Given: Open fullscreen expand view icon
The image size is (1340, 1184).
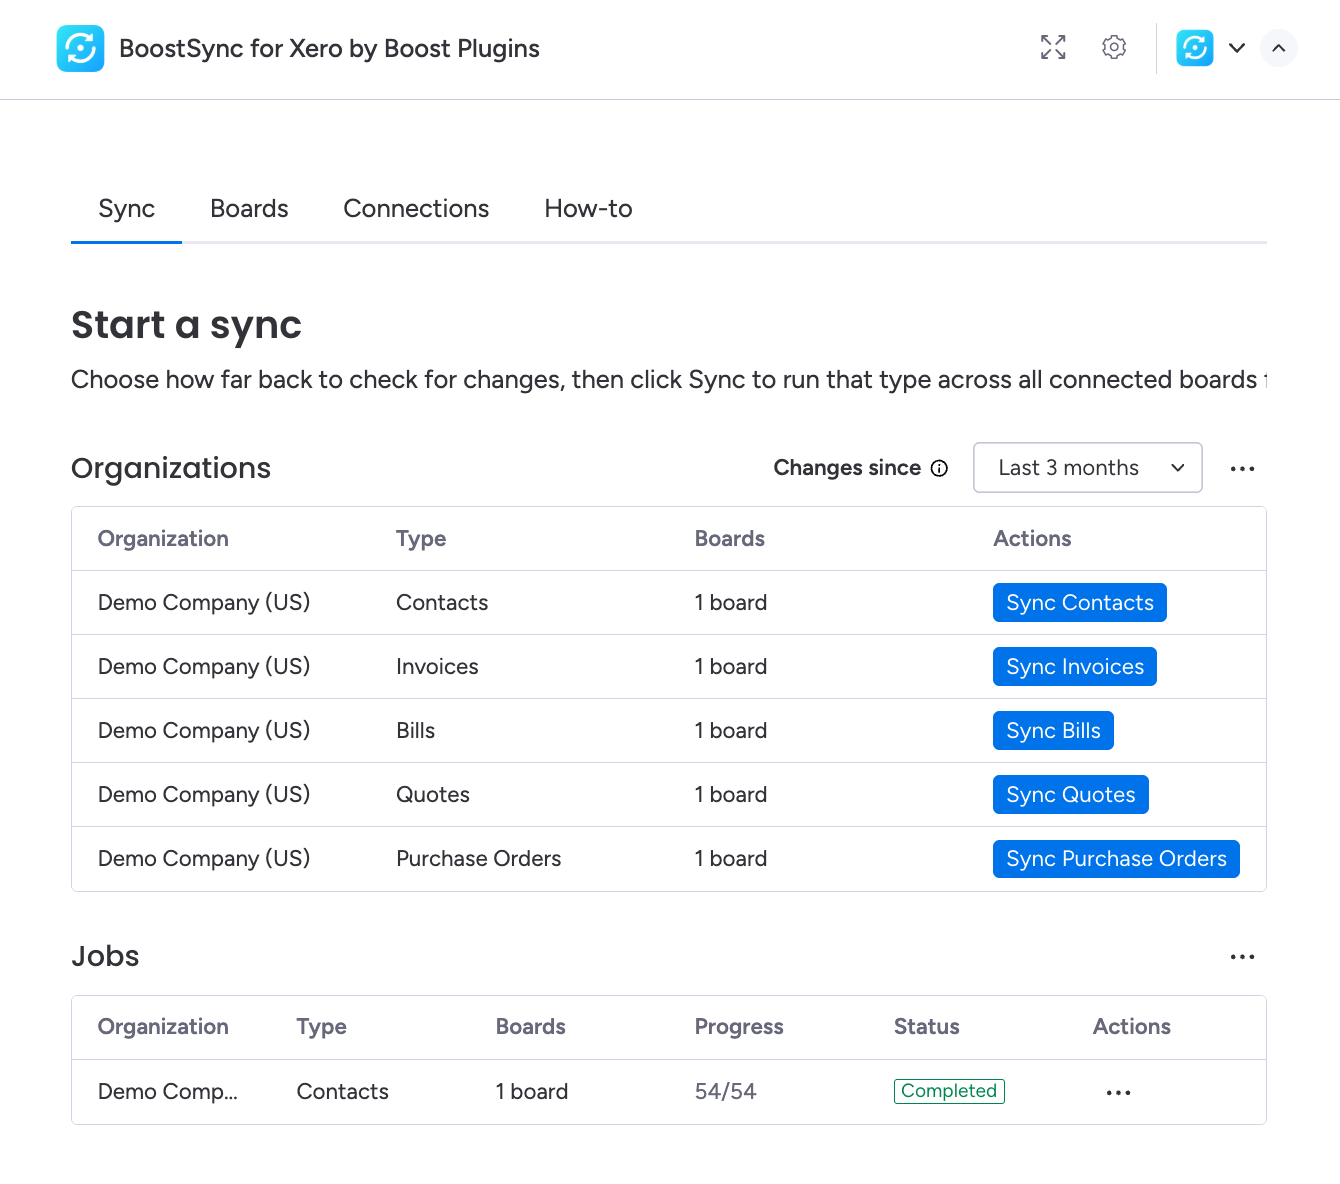Looking at the screenshot, I should point(1053,47).
